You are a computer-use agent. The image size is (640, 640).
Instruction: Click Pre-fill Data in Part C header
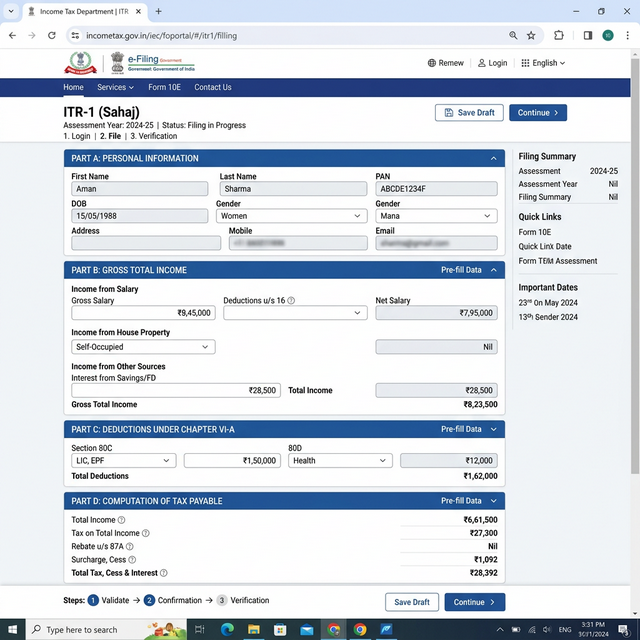tap(461, 429)
